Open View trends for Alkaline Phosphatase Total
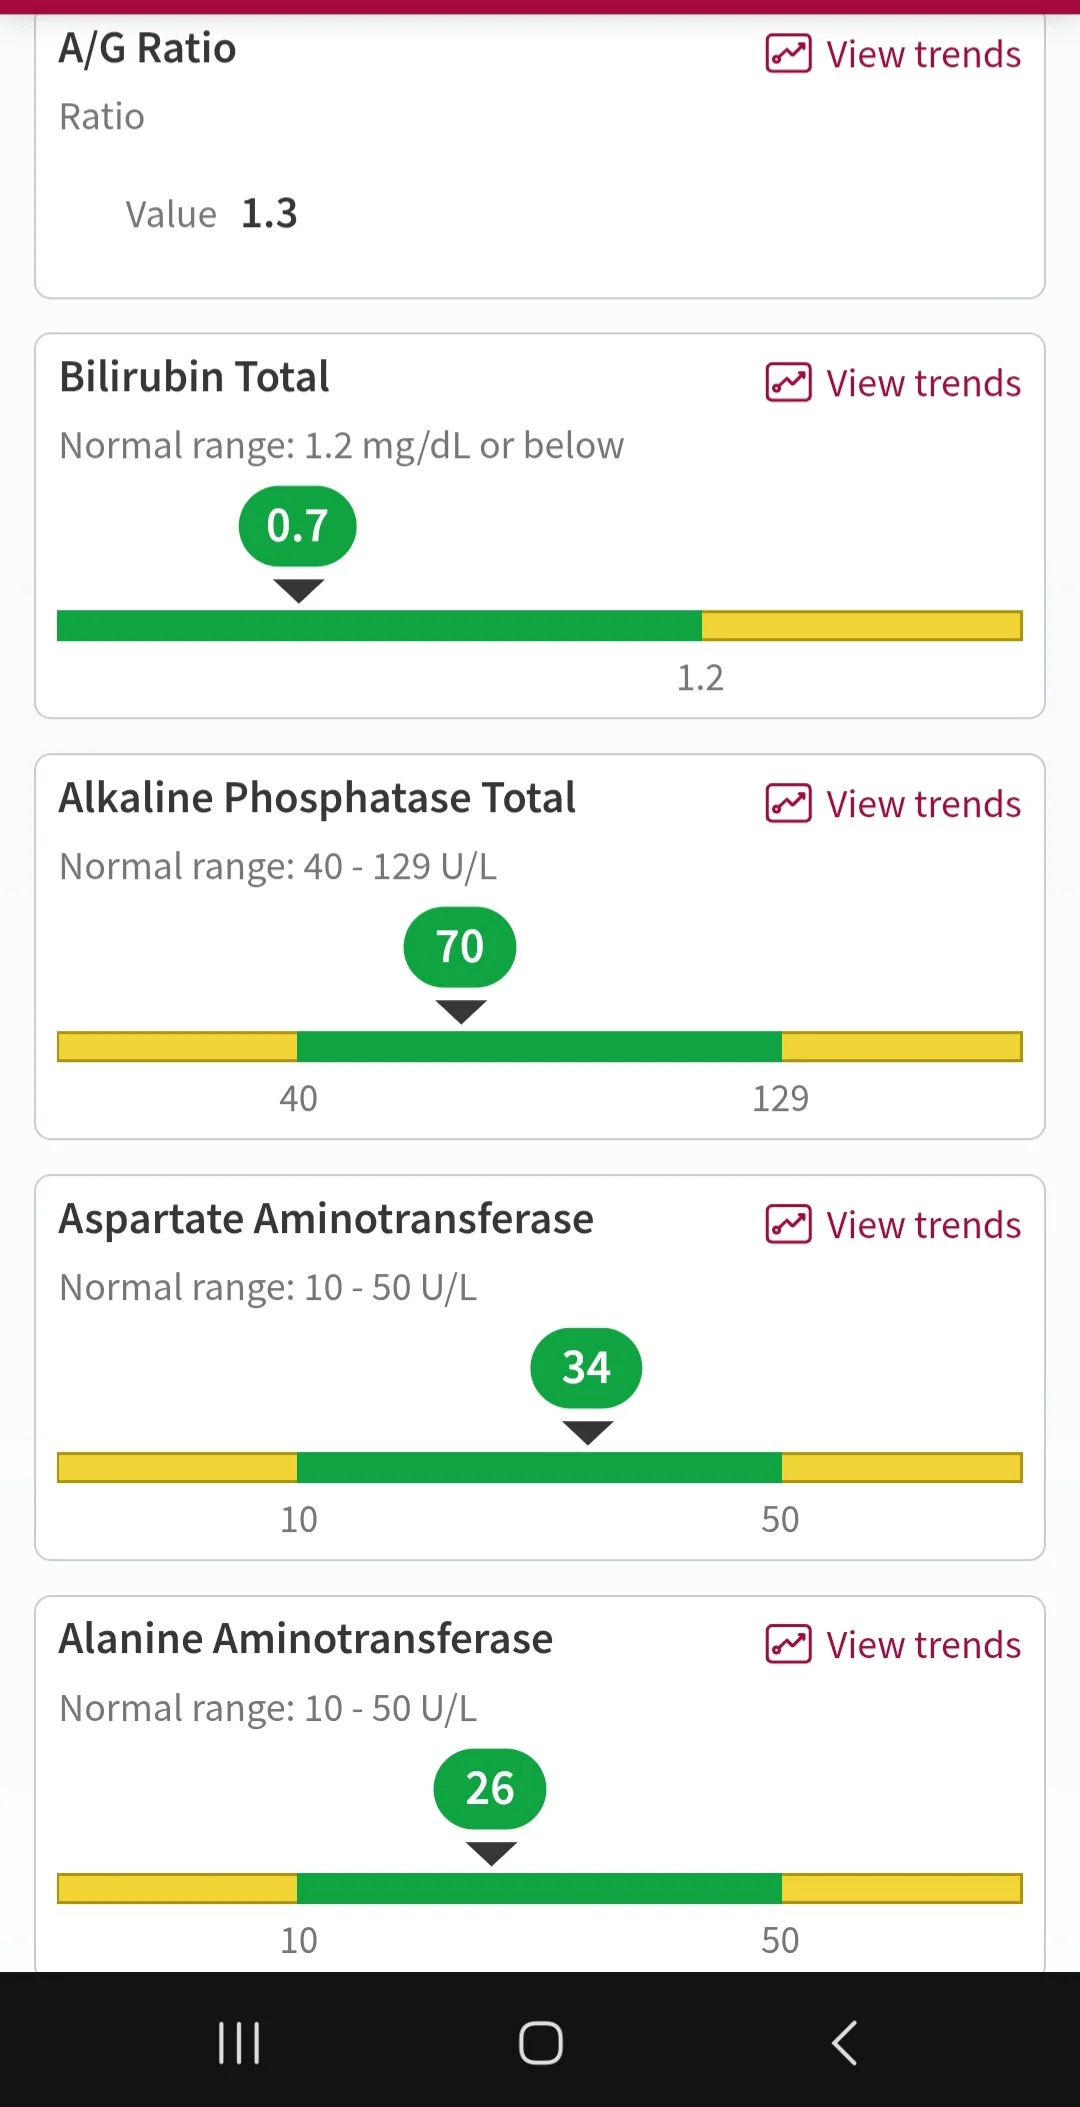The height and width of the screenshot is (2107, 1080). (893, 804)
